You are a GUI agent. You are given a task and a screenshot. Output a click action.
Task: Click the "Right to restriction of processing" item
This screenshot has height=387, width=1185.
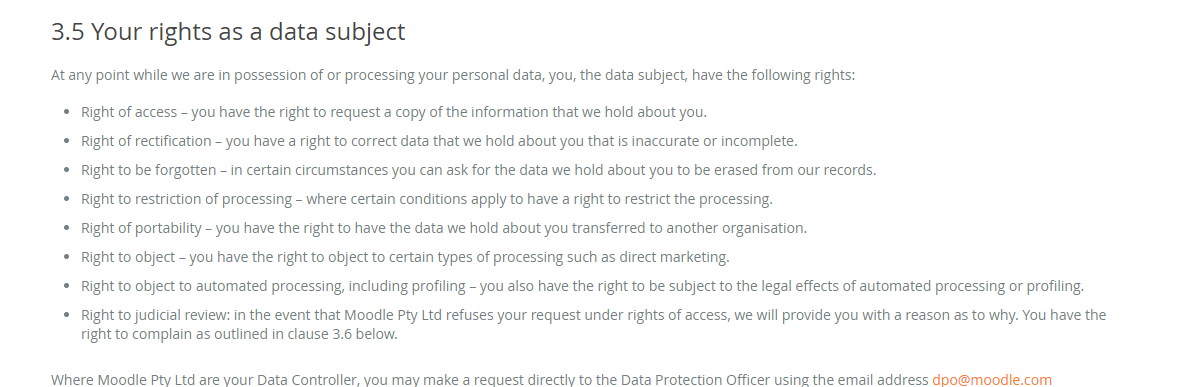(x=427, y=199)
